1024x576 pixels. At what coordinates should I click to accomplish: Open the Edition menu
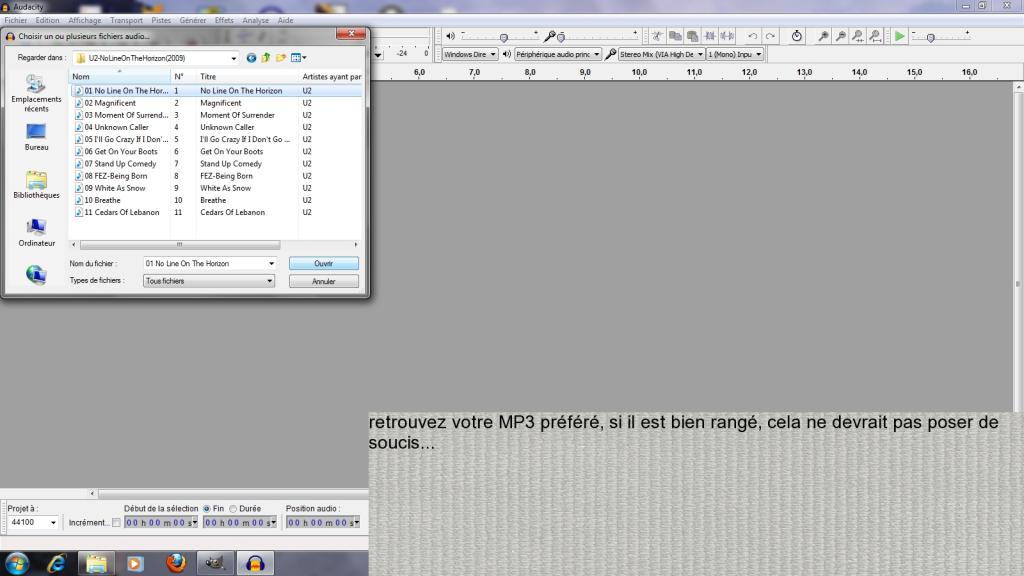tap(47, 20)
